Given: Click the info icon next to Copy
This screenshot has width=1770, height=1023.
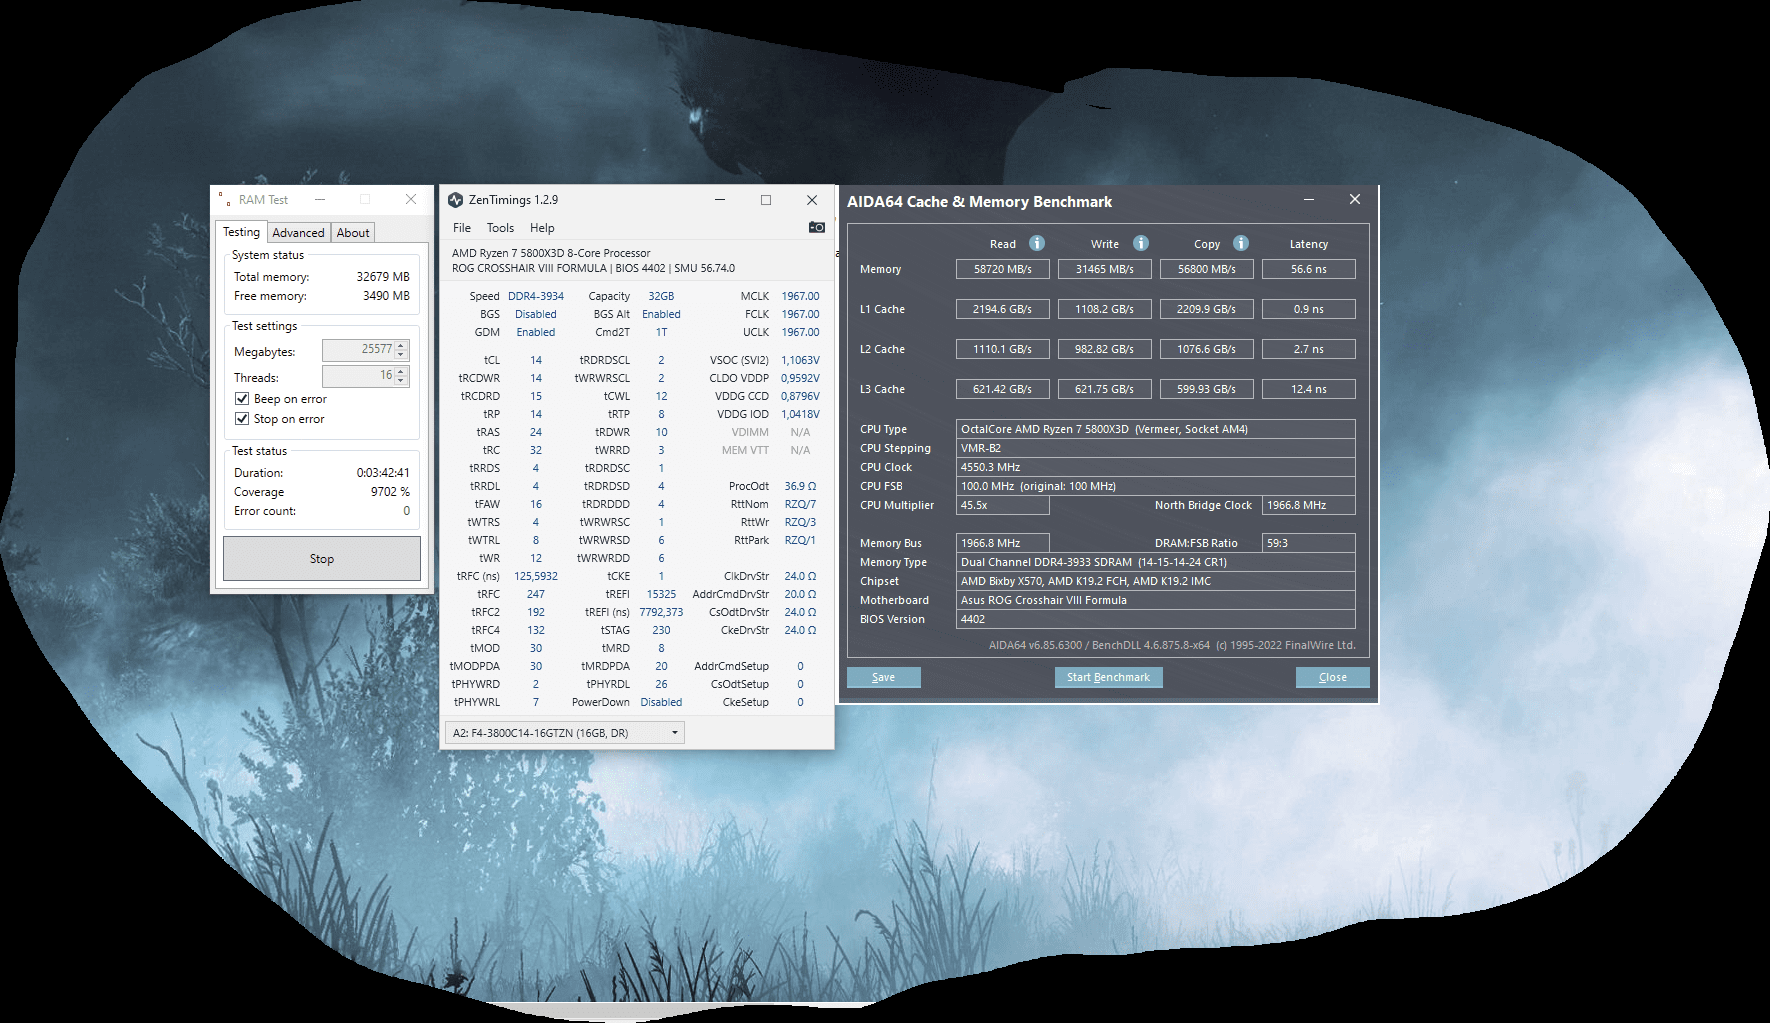Looking at the screenshot, I should (1241, 243).
